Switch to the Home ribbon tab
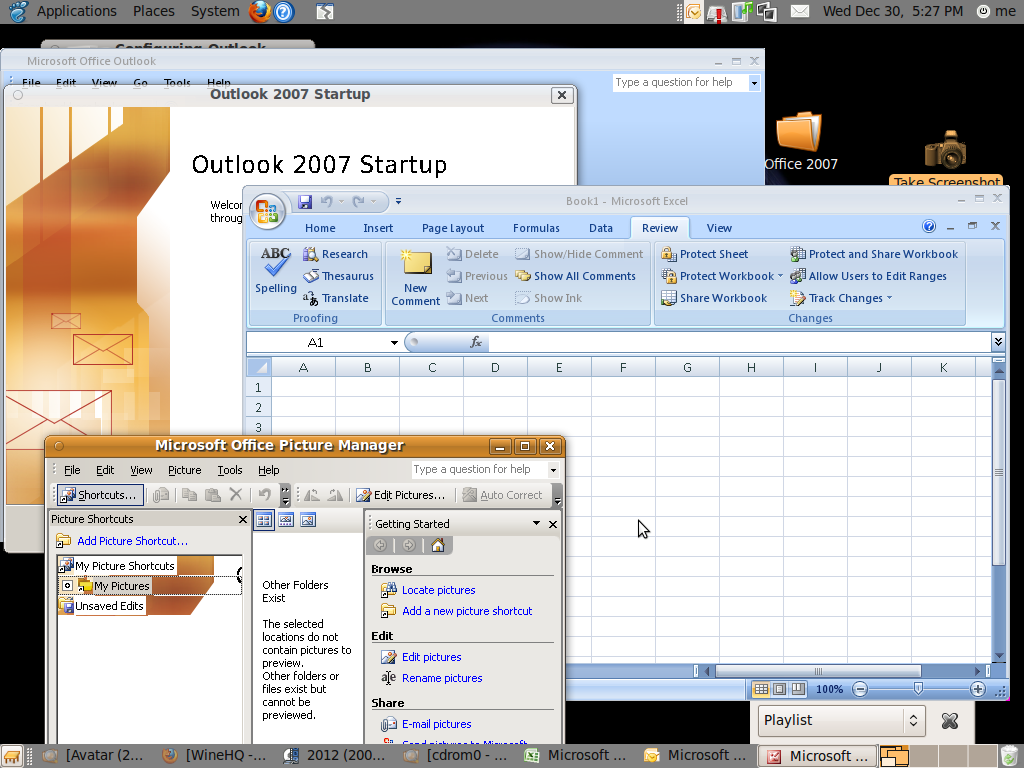 (x=320, y=228)
